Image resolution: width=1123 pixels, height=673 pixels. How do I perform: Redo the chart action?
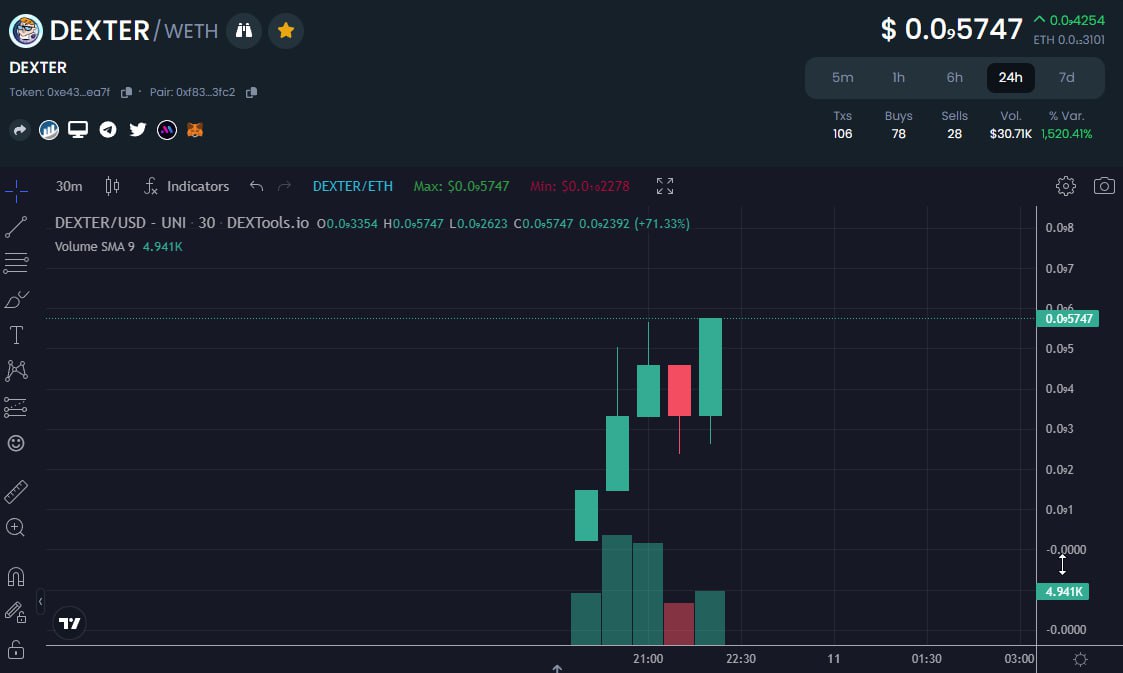coord(284,186)
